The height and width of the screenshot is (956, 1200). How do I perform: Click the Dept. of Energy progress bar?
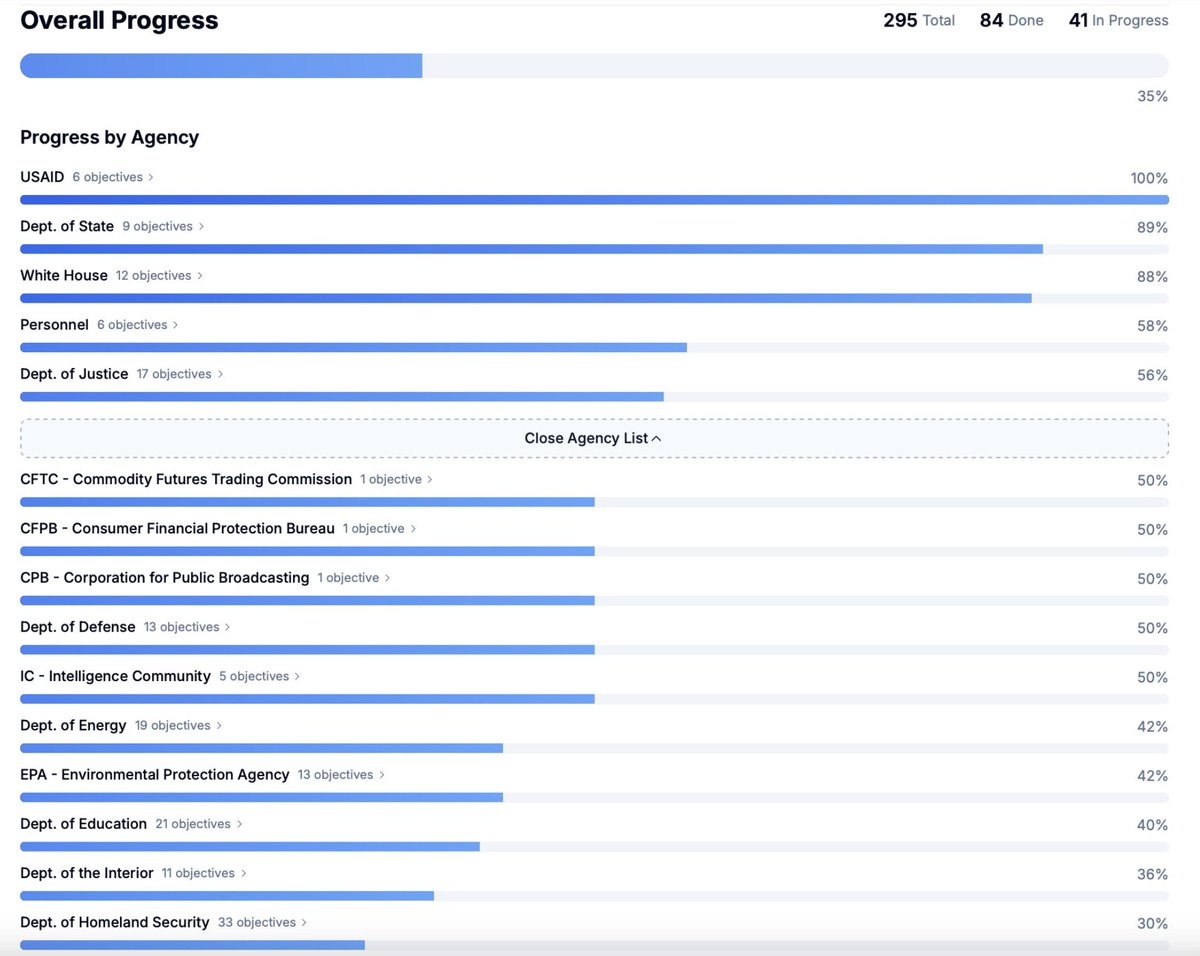pyautogui.click(x=594, y=748)
